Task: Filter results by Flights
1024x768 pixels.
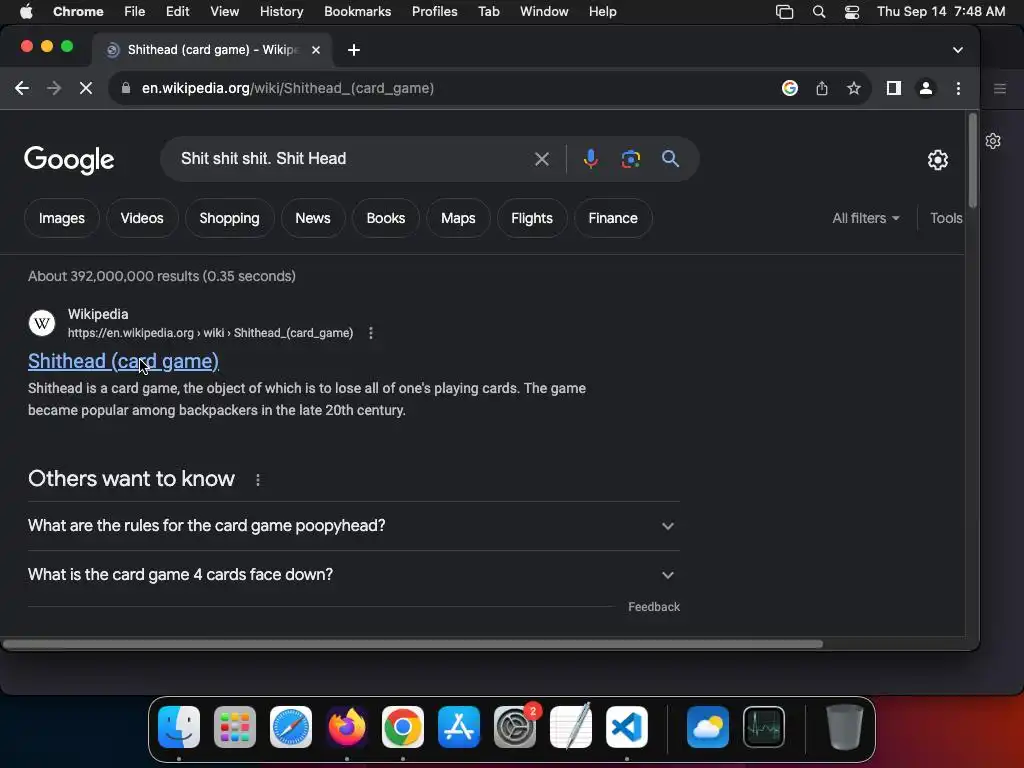Action: pos(532,218)
